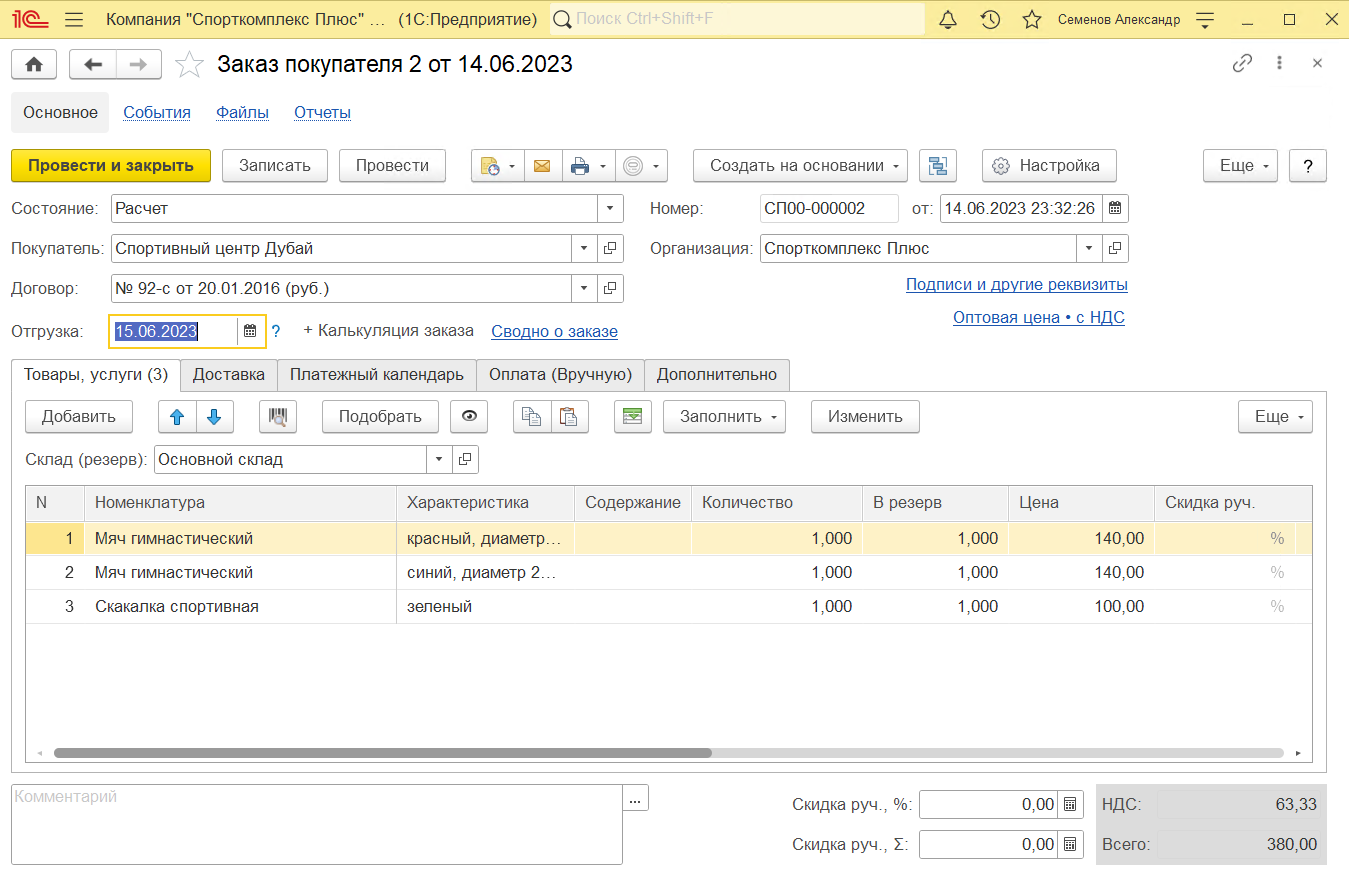This screenshot has width=1349, height=880.
Task: Paste rows from clipboard icon
Action: pyautogui.click(x=569, y=417)
